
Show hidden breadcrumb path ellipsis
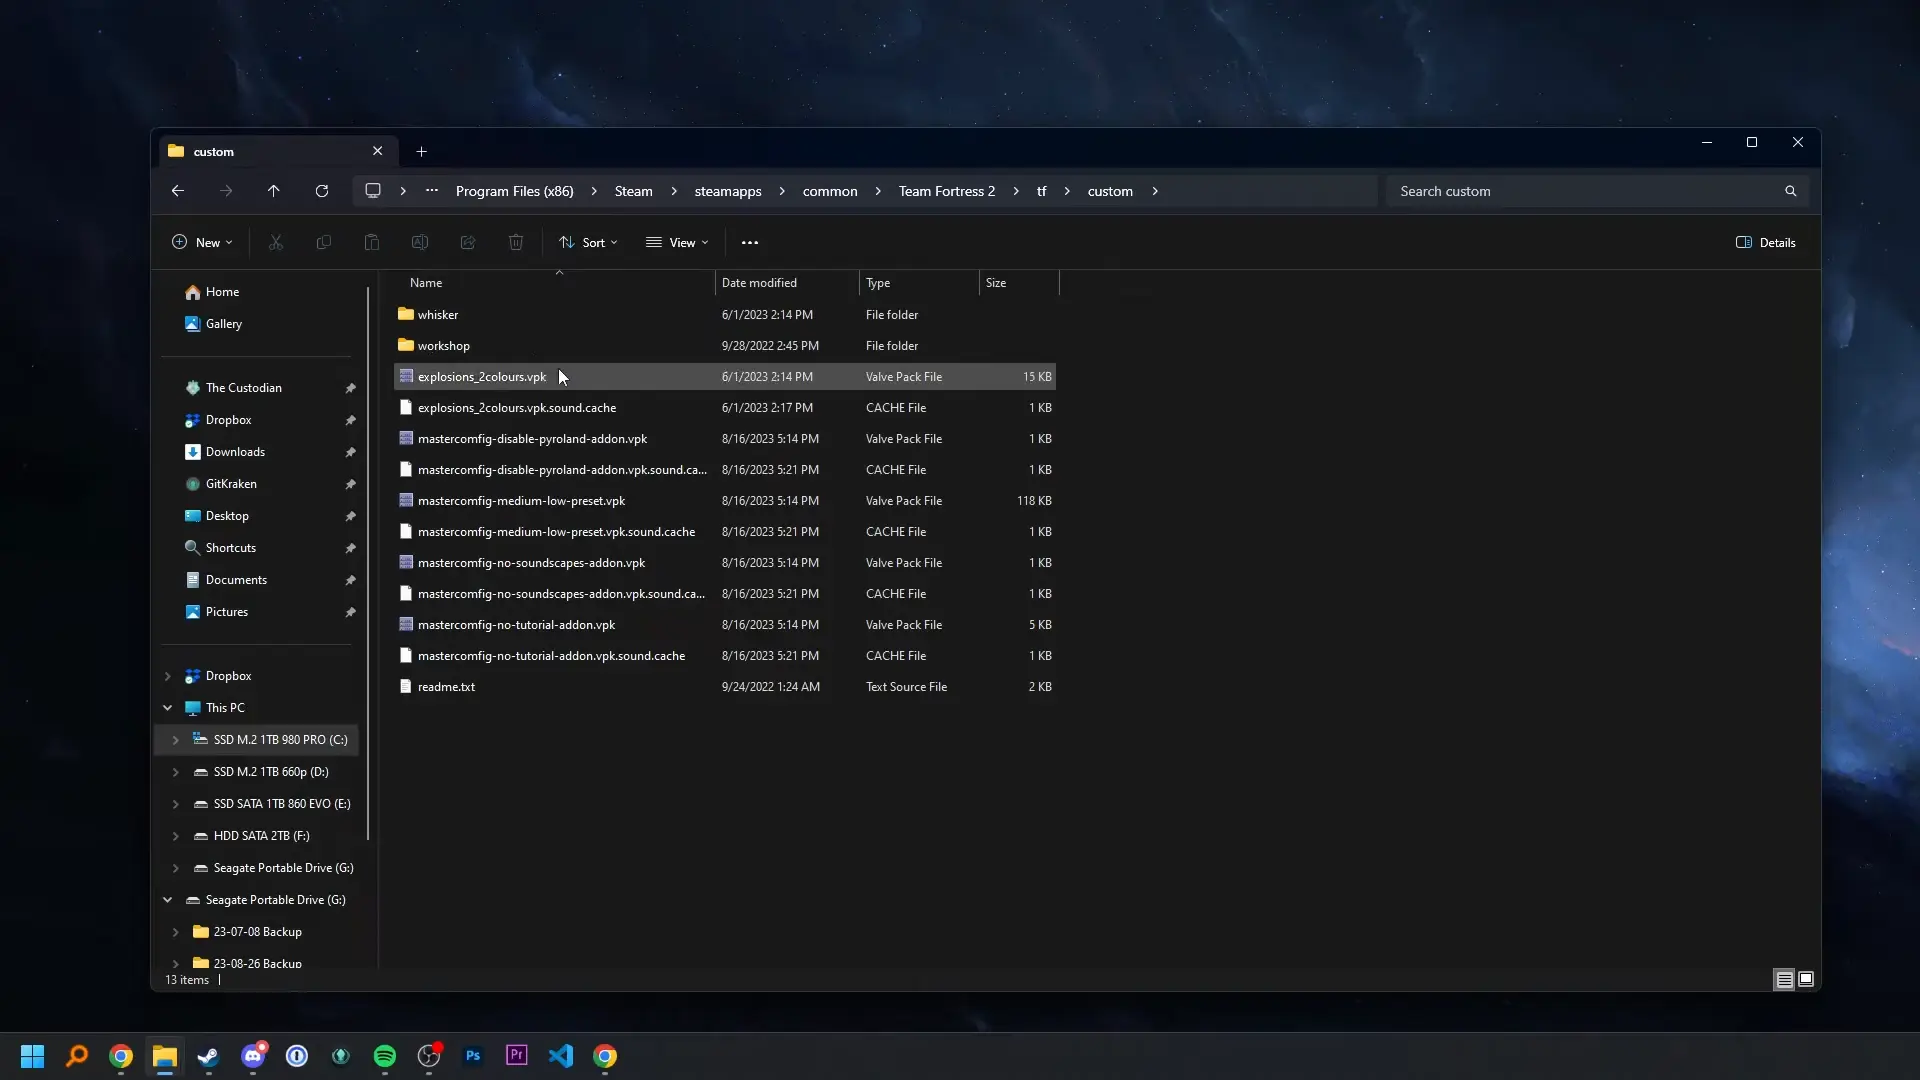(x=432, y=191)
